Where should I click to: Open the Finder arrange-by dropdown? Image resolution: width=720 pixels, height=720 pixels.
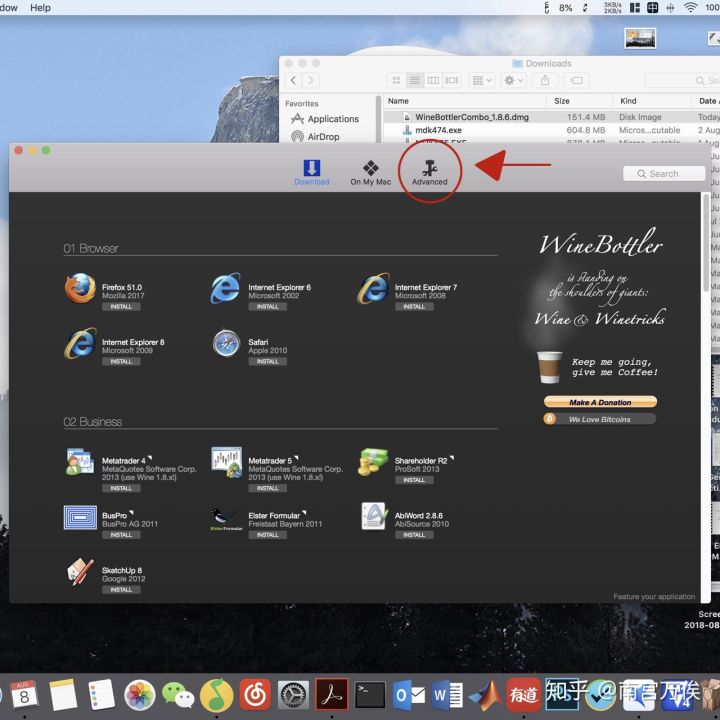point(482,81)
